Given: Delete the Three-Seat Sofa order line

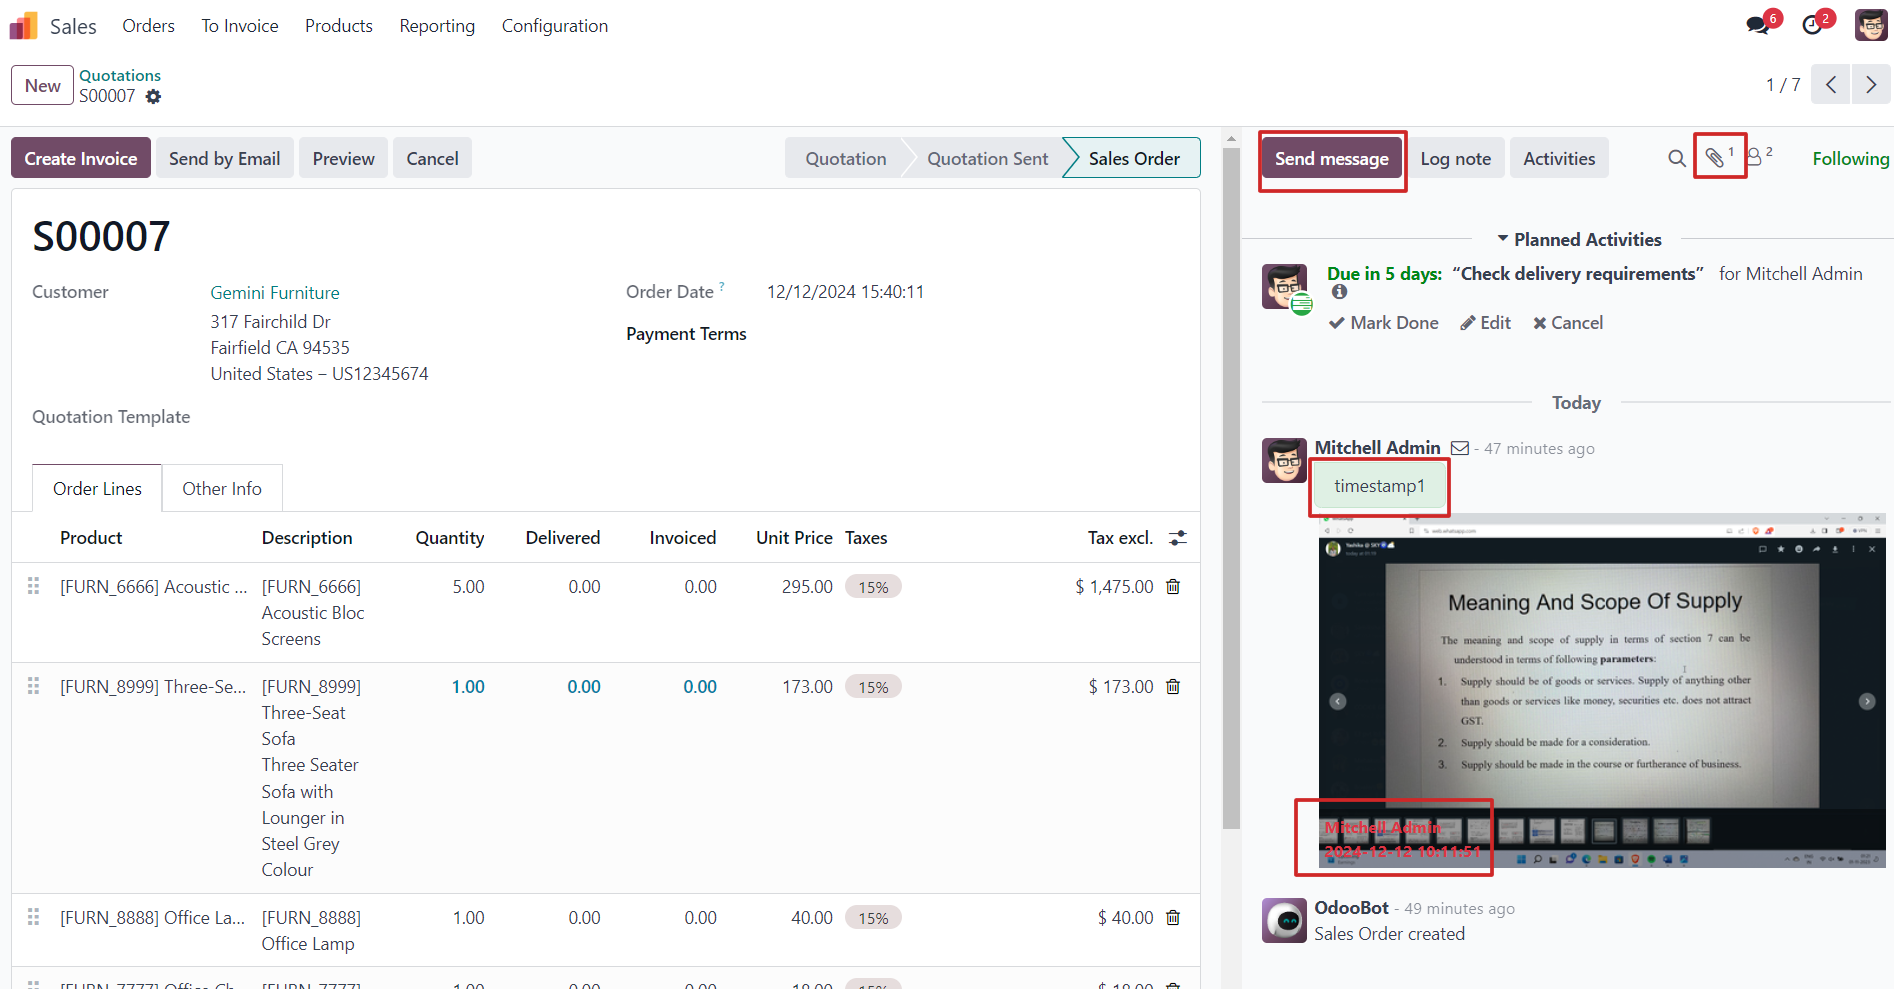Looking at the screenshot, I should click(x=1173, y=687).
